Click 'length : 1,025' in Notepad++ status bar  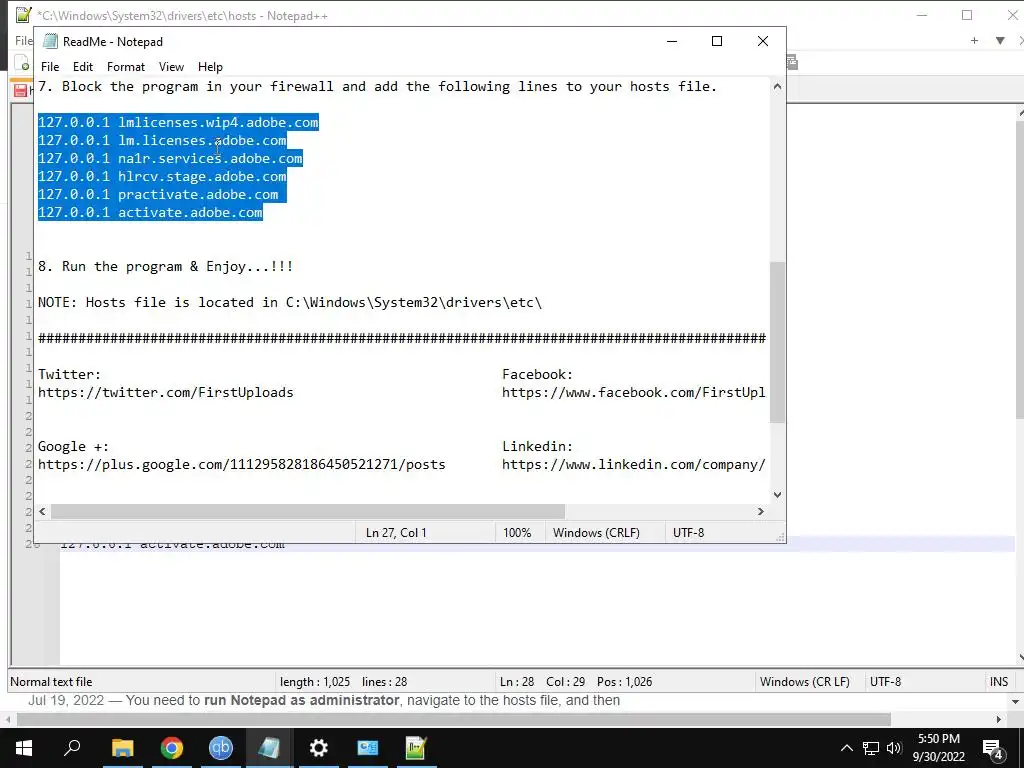(x=315, y=682)
